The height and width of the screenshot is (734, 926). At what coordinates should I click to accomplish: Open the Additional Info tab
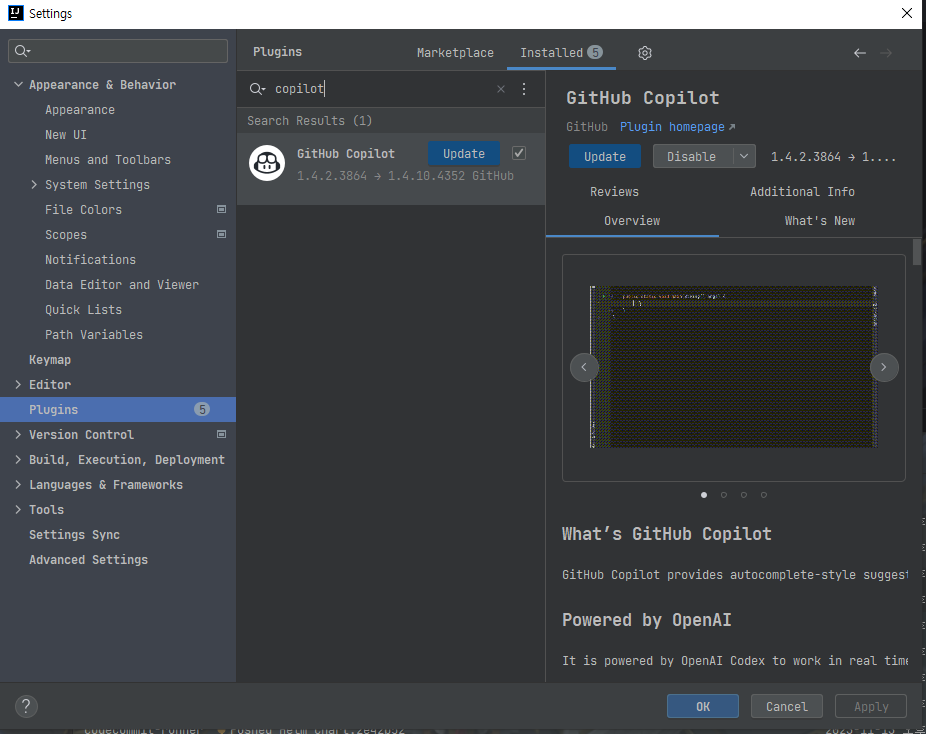tap(803, 192)
